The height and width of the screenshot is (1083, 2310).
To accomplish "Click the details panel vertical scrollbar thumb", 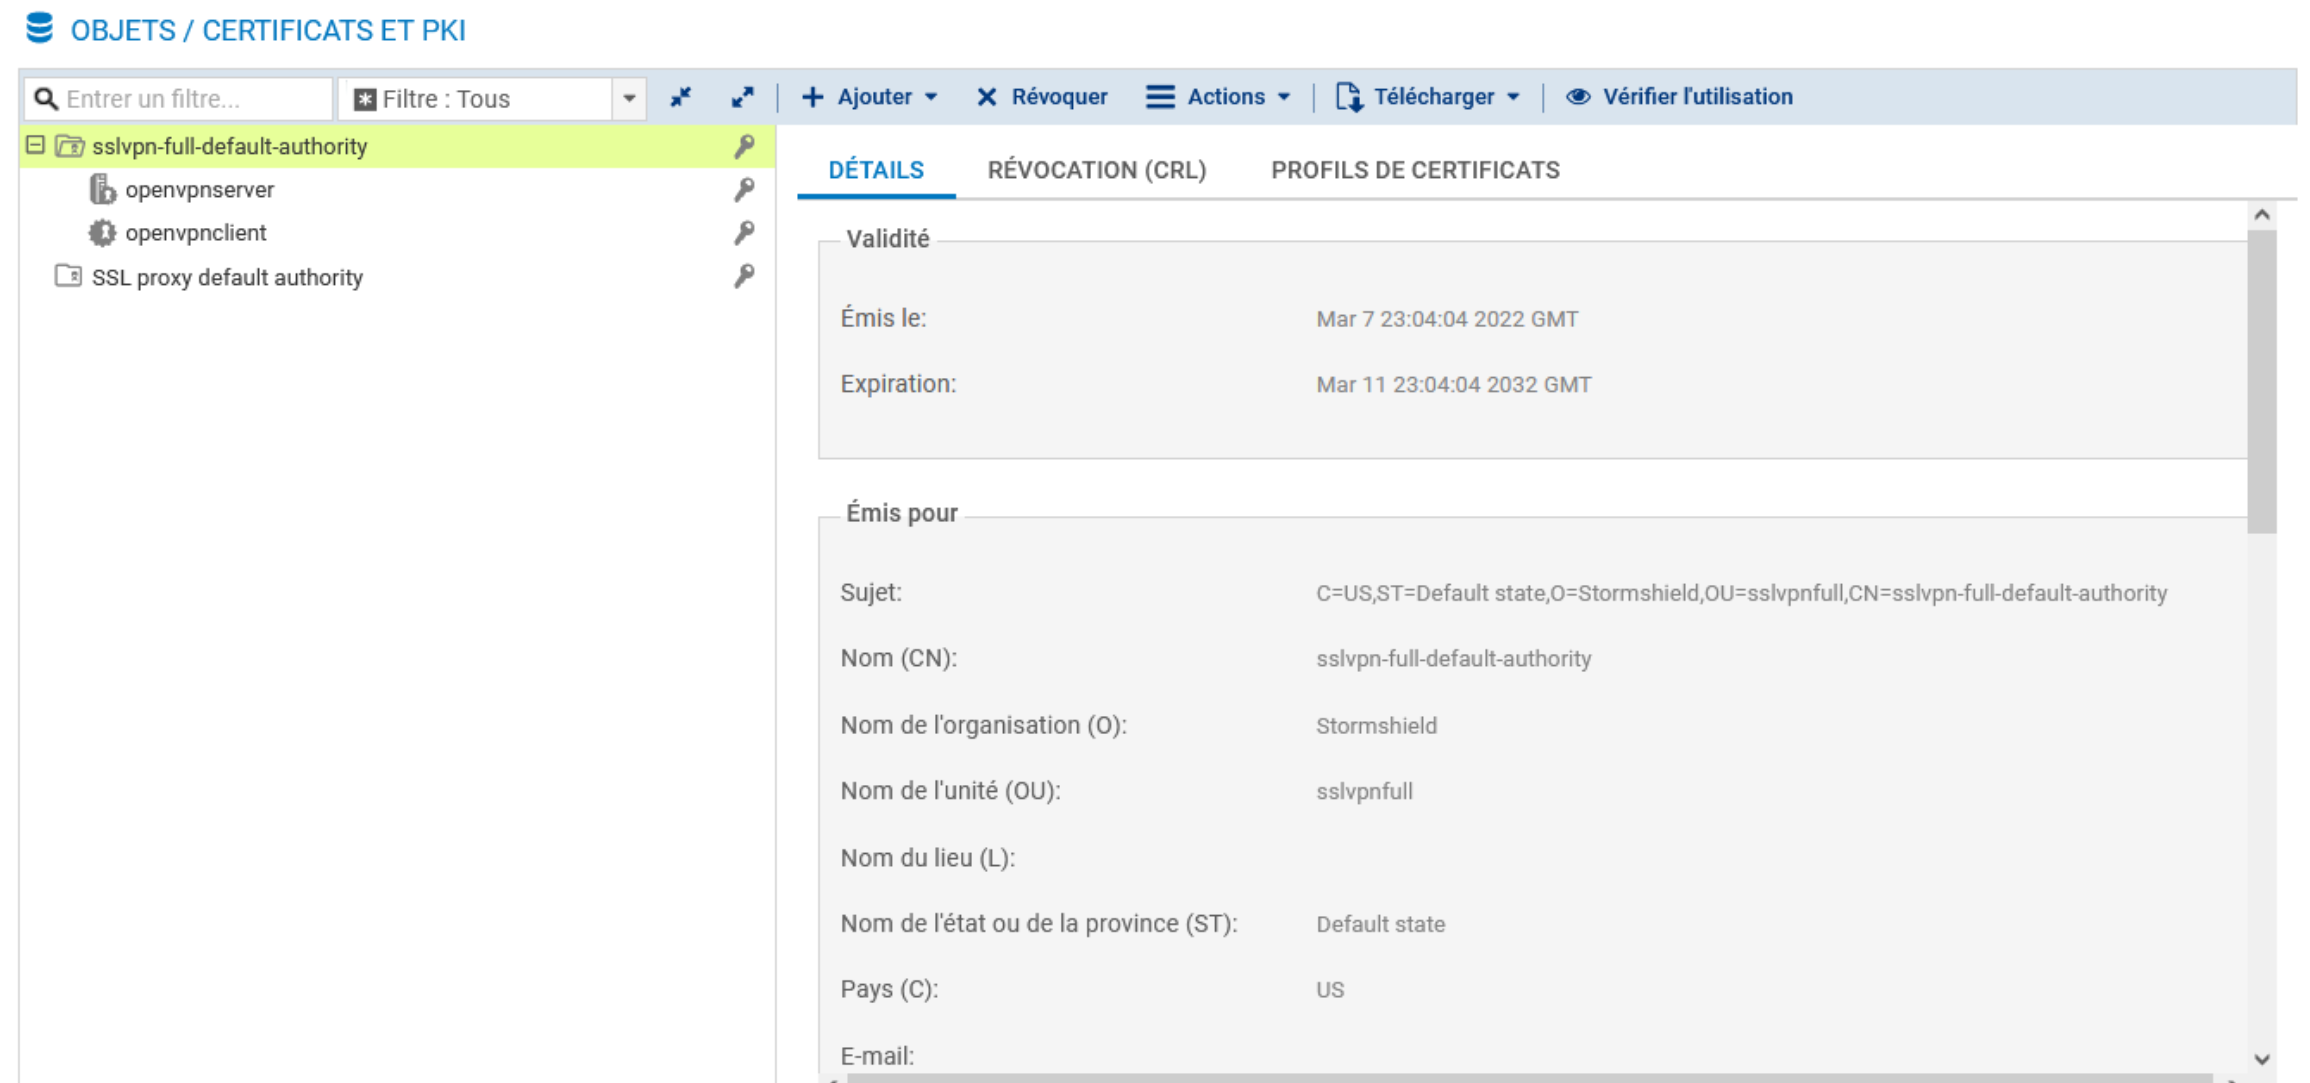I will (x=2262, y=380).
